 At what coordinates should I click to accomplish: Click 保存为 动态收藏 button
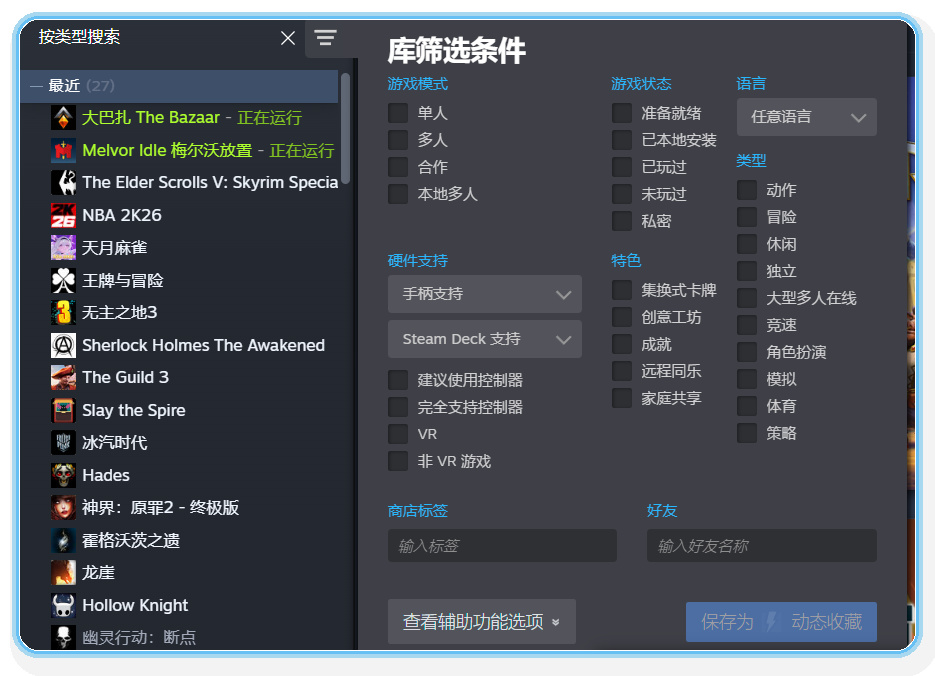point(781,622)
